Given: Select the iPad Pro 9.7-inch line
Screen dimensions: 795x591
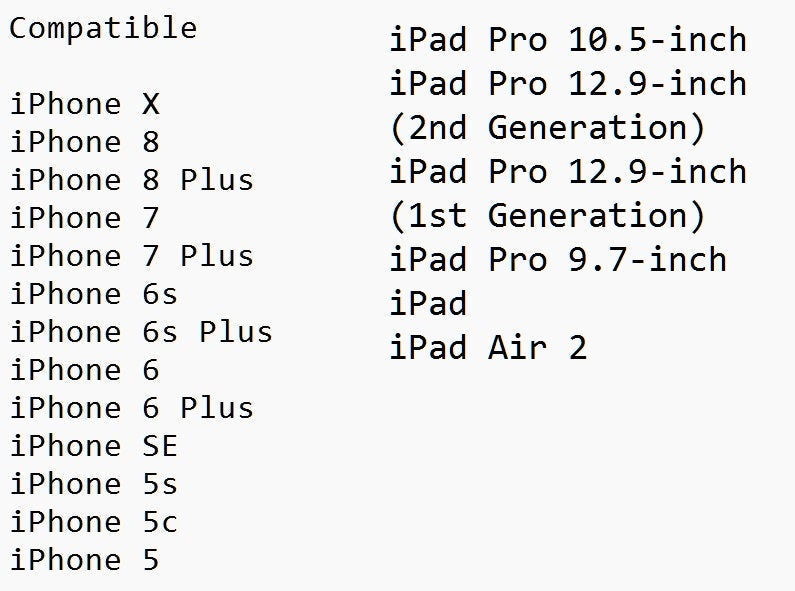Looking at the screenshot, I should [558, 260].
